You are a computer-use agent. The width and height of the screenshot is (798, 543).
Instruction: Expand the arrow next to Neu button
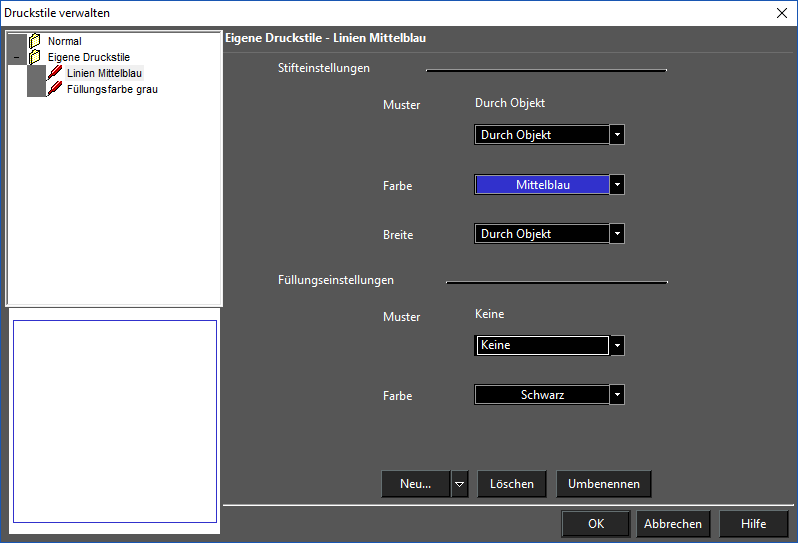460,484
